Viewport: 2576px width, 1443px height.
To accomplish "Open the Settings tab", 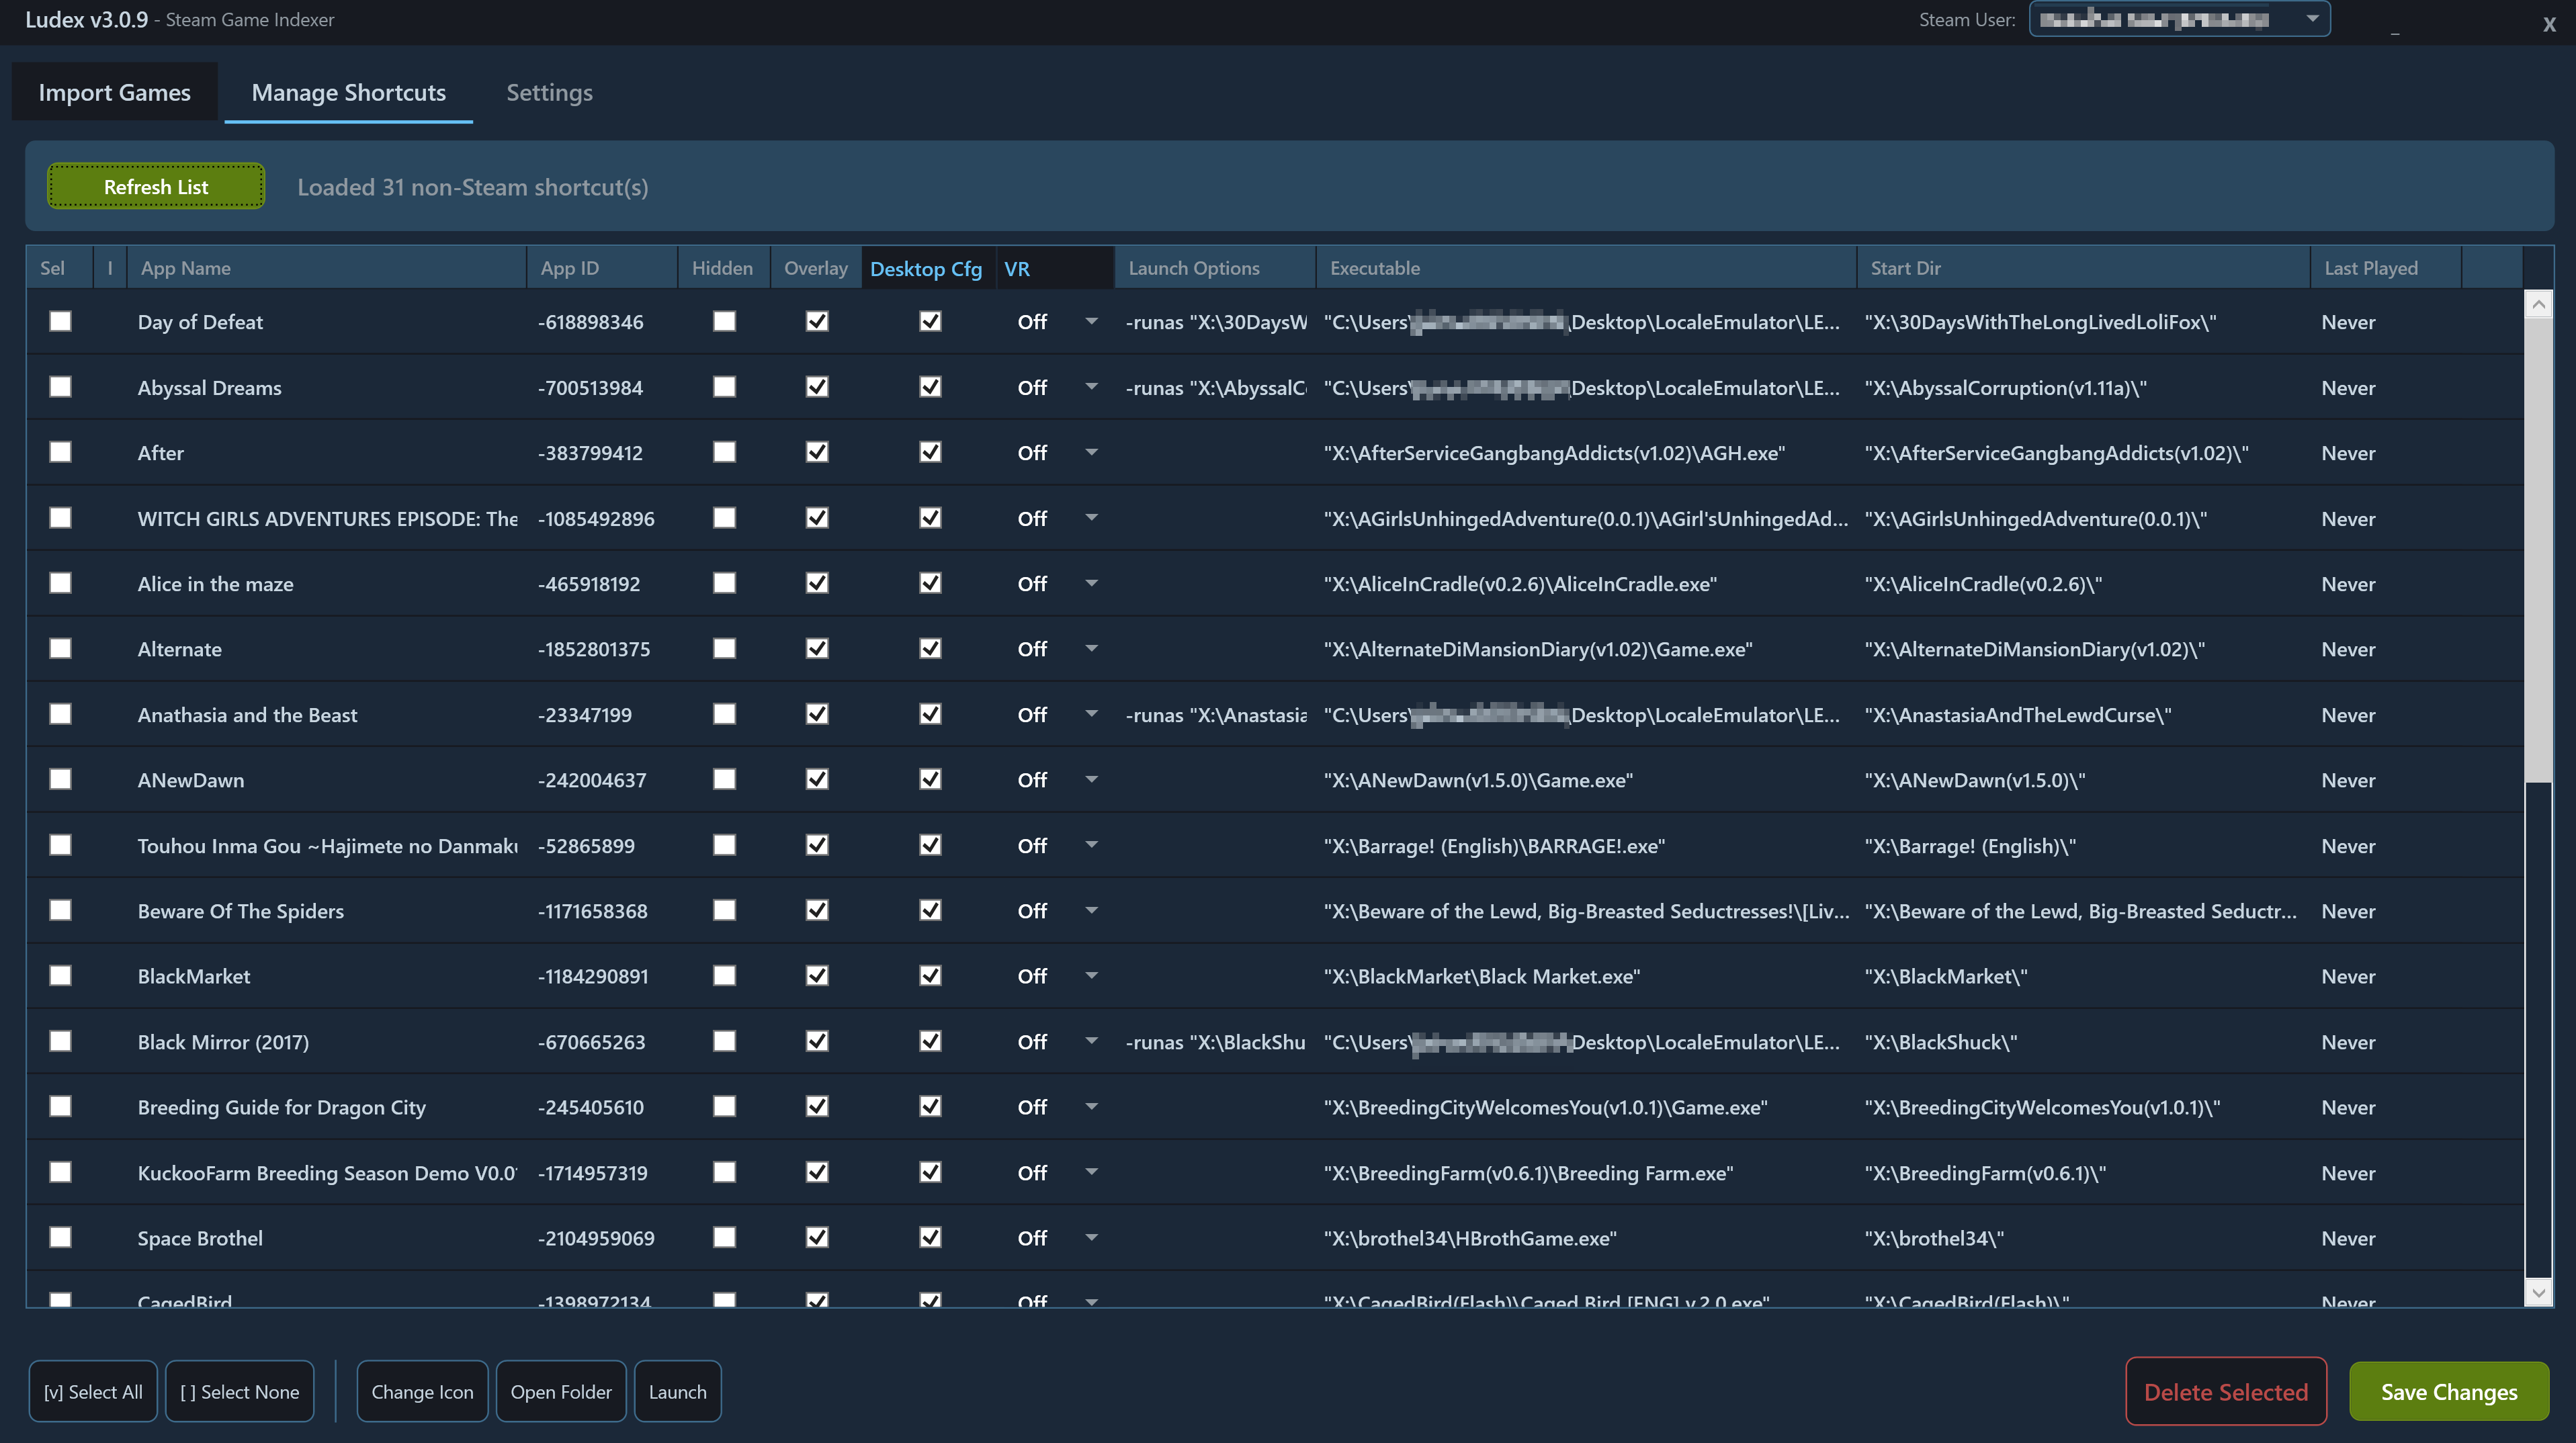I will [549, 92].
